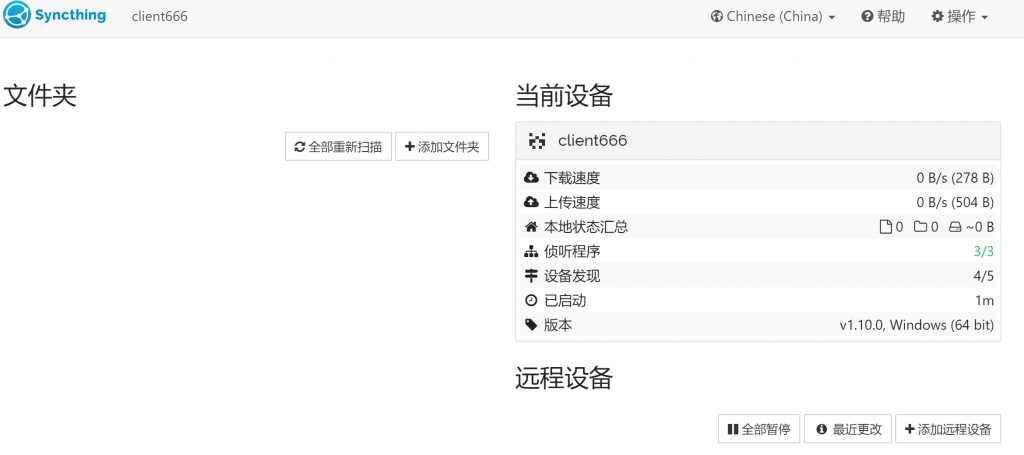
Task: Click the download rate 0 B/s (278 B)
Action: pyautogui.click(x=955, y=178)
